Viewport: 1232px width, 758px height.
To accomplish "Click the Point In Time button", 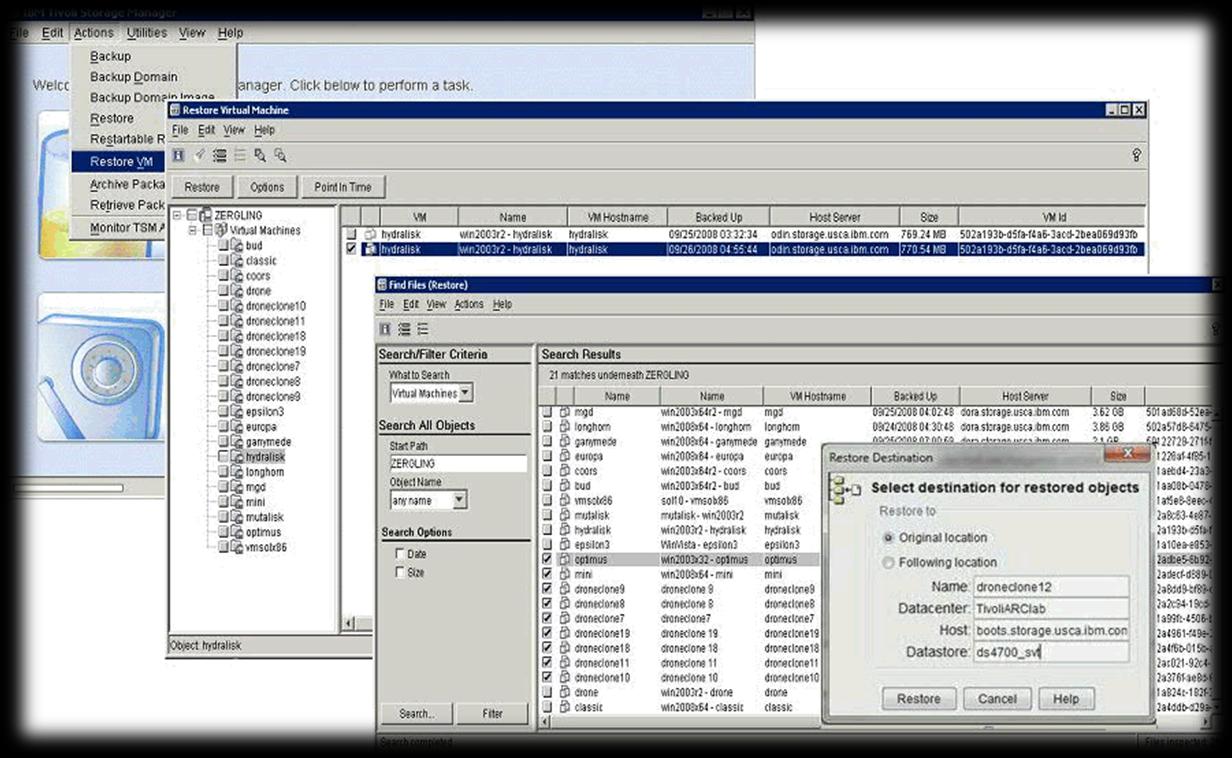I will click(x=343, y=187).
